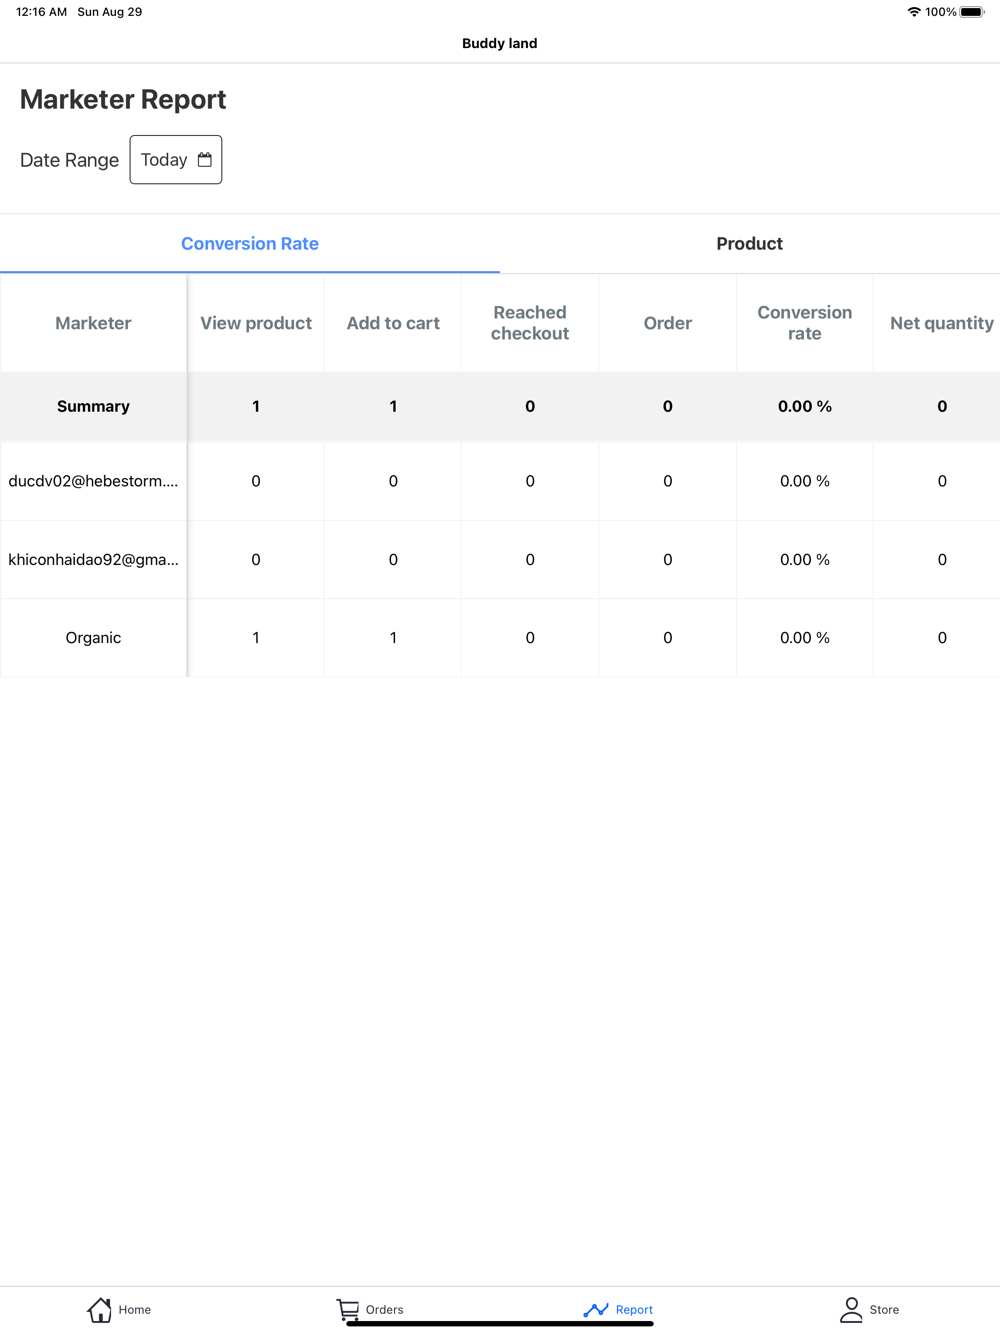This screenshot has height=1334, width=1000.
Task: Click the Marketer column header
Action: pos(93,323)
